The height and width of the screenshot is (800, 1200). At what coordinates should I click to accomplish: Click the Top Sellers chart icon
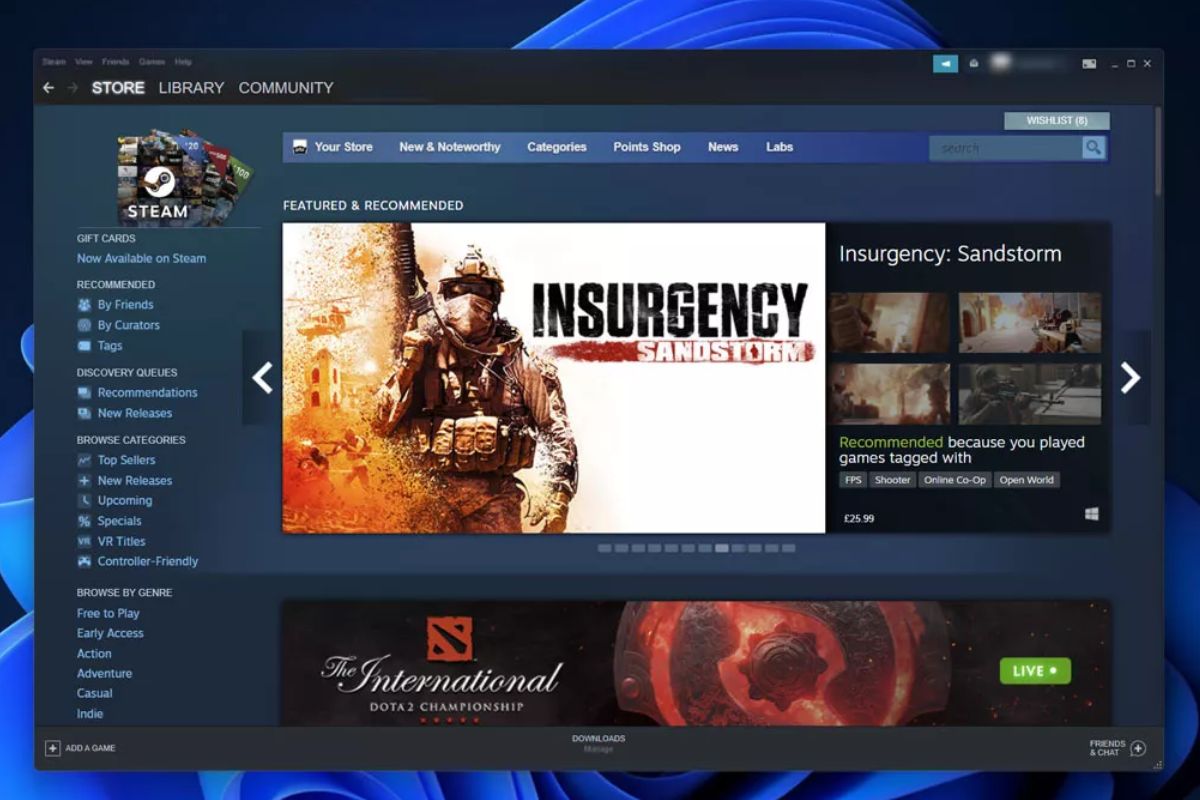pos(84,460)
